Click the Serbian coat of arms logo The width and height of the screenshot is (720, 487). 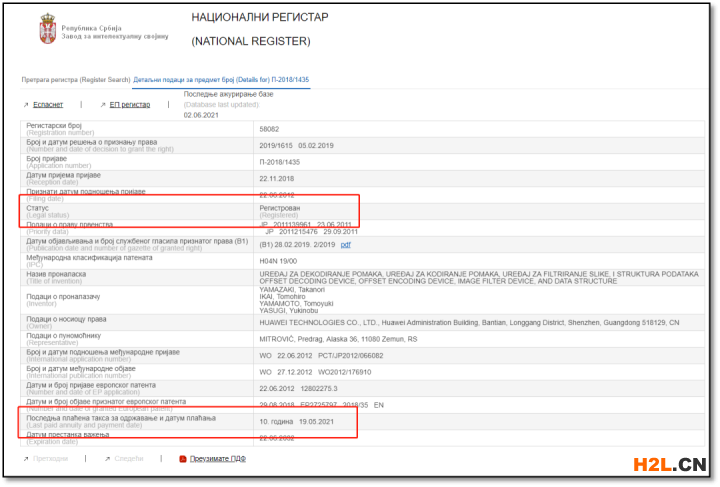pyautogui.click(x=46, y=26)
